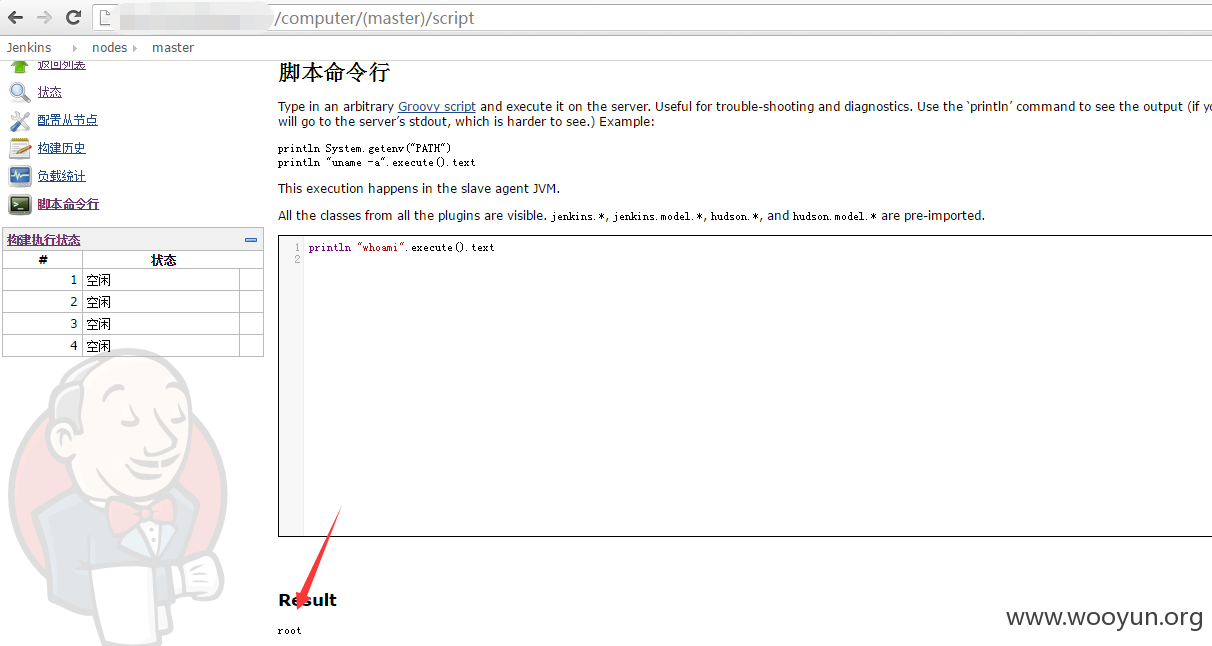Open the nodes breadcrumb link

[110, 47]
